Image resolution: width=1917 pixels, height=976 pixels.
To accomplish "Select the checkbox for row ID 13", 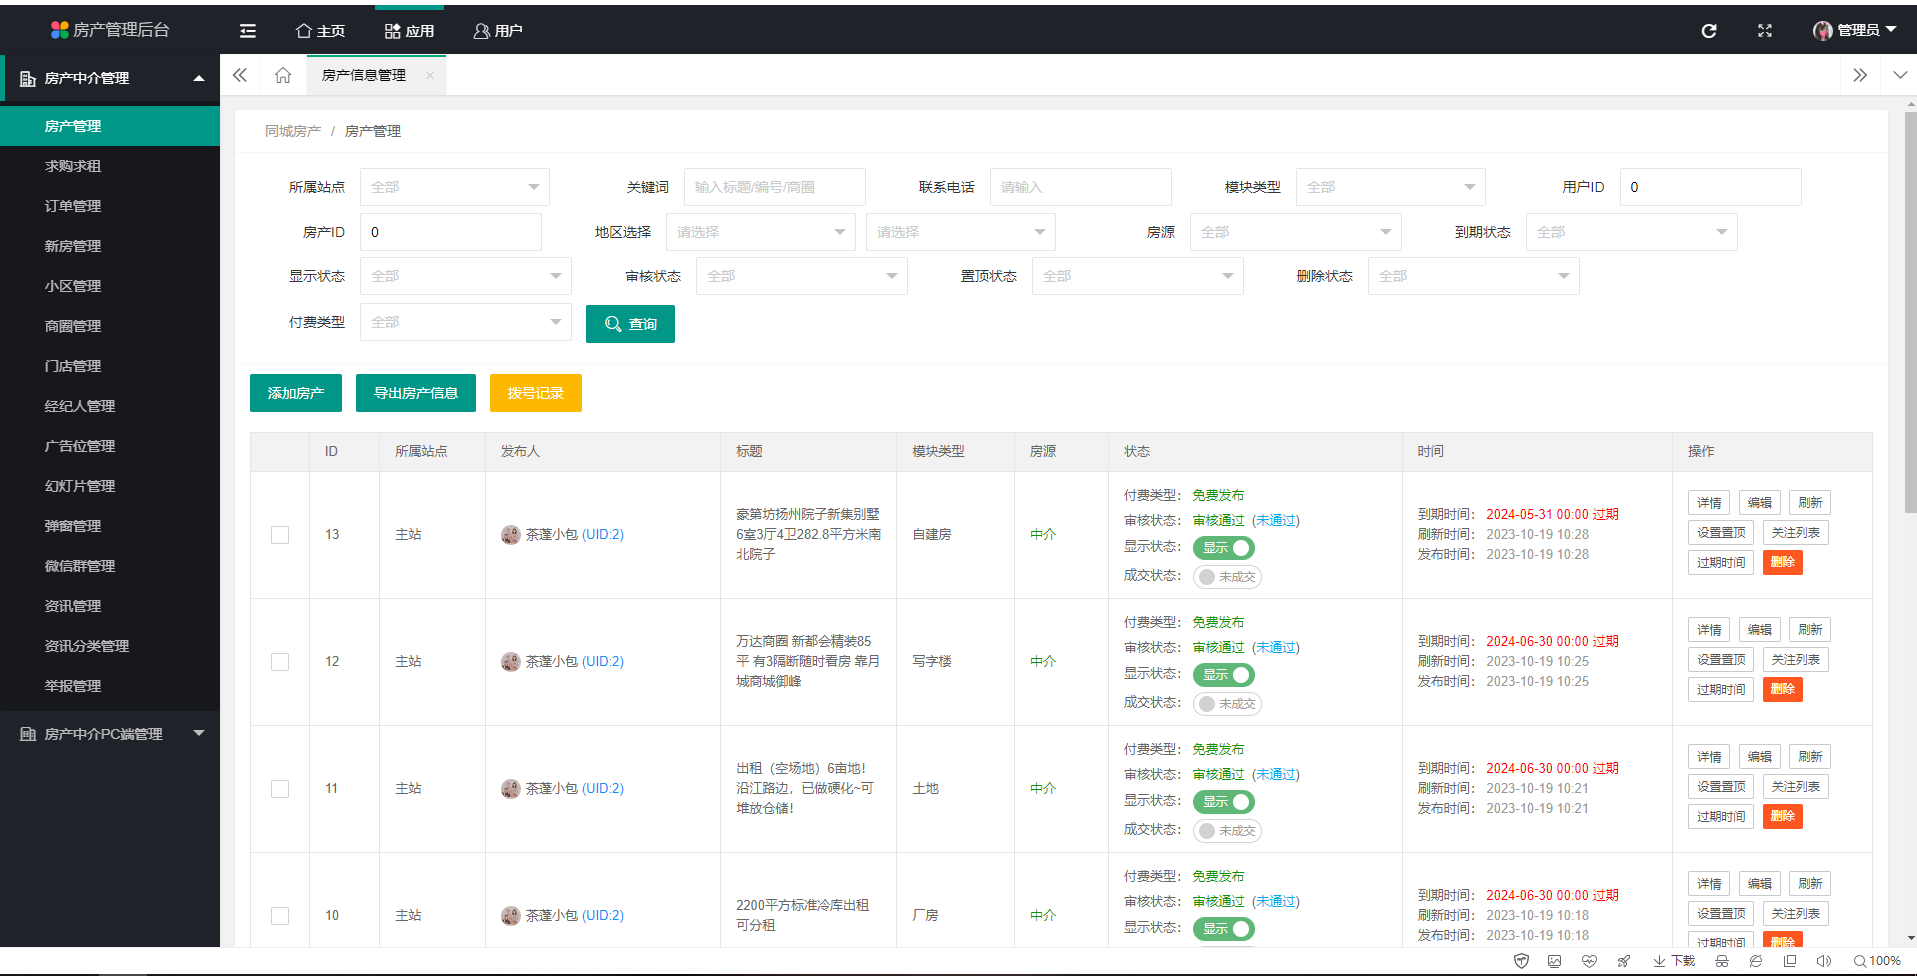I will 280,535.
